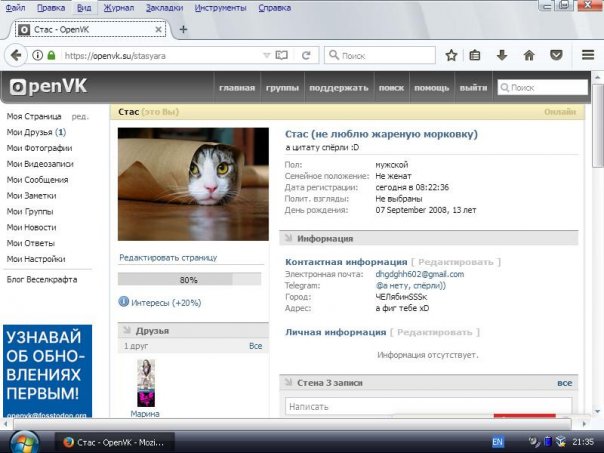Click the browser back arrow button
Screen dimensions: 604x453
(x=17, y=56)
